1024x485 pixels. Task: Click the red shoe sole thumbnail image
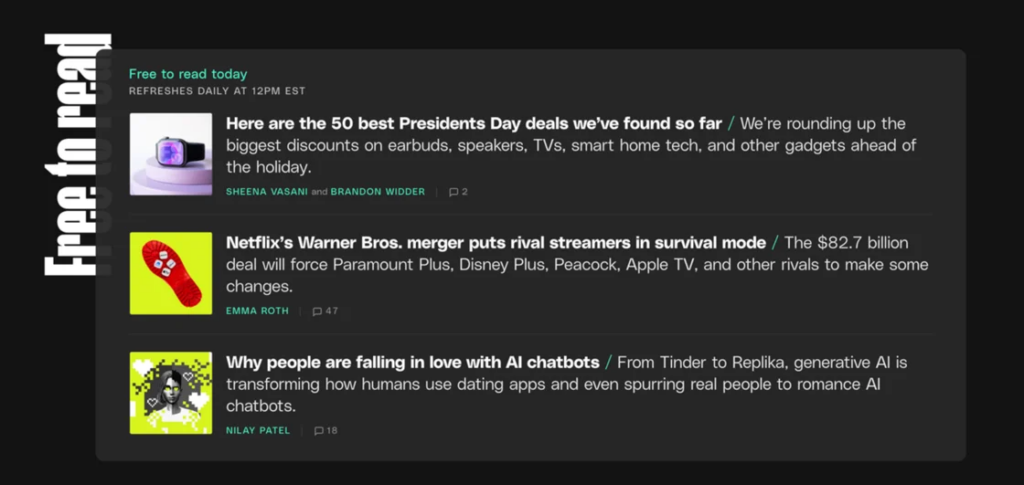(170, 273)
